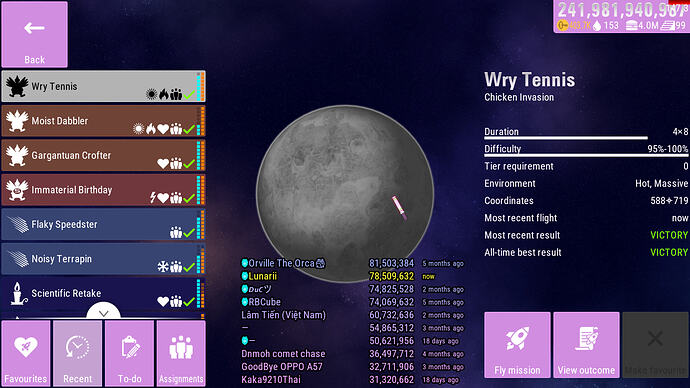690x388 pixels.
Task: Click the All-time best result VICTORY text
Action: (x=669, y=252)
